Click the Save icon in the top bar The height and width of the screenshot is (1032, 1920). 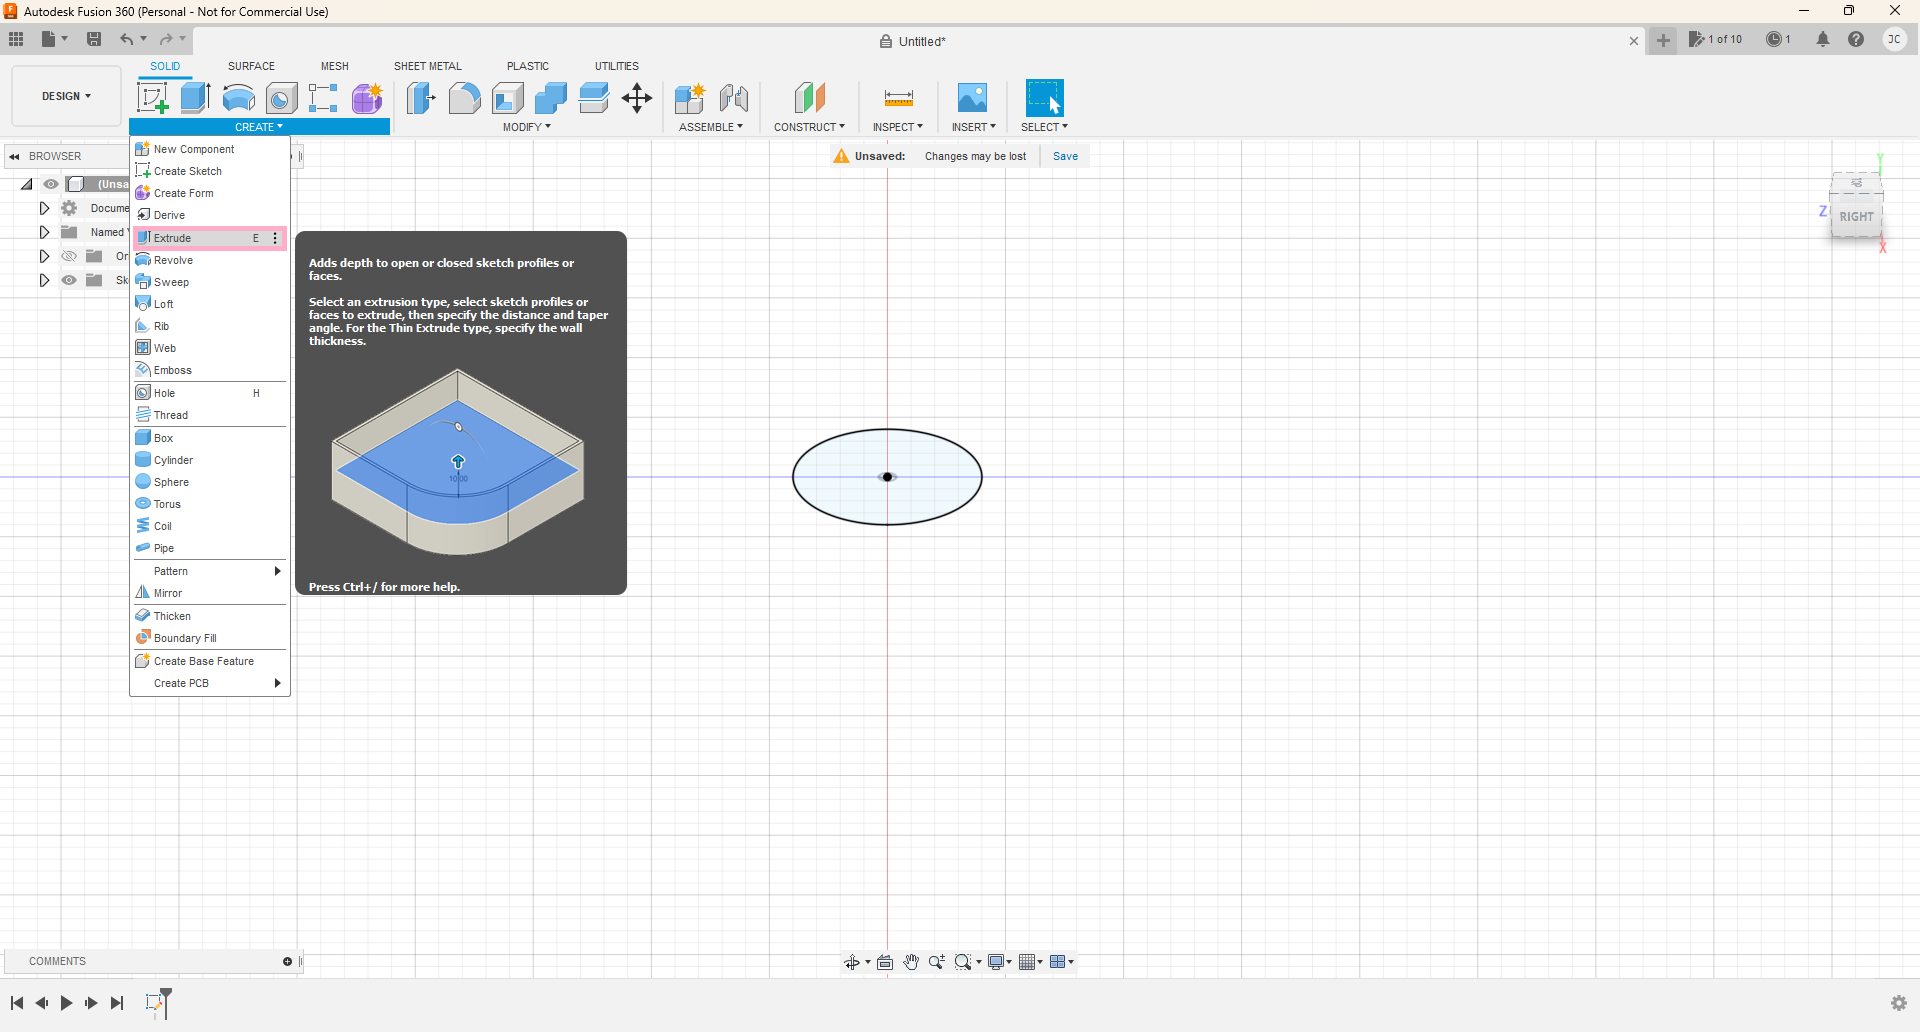[x=94, y=39]
